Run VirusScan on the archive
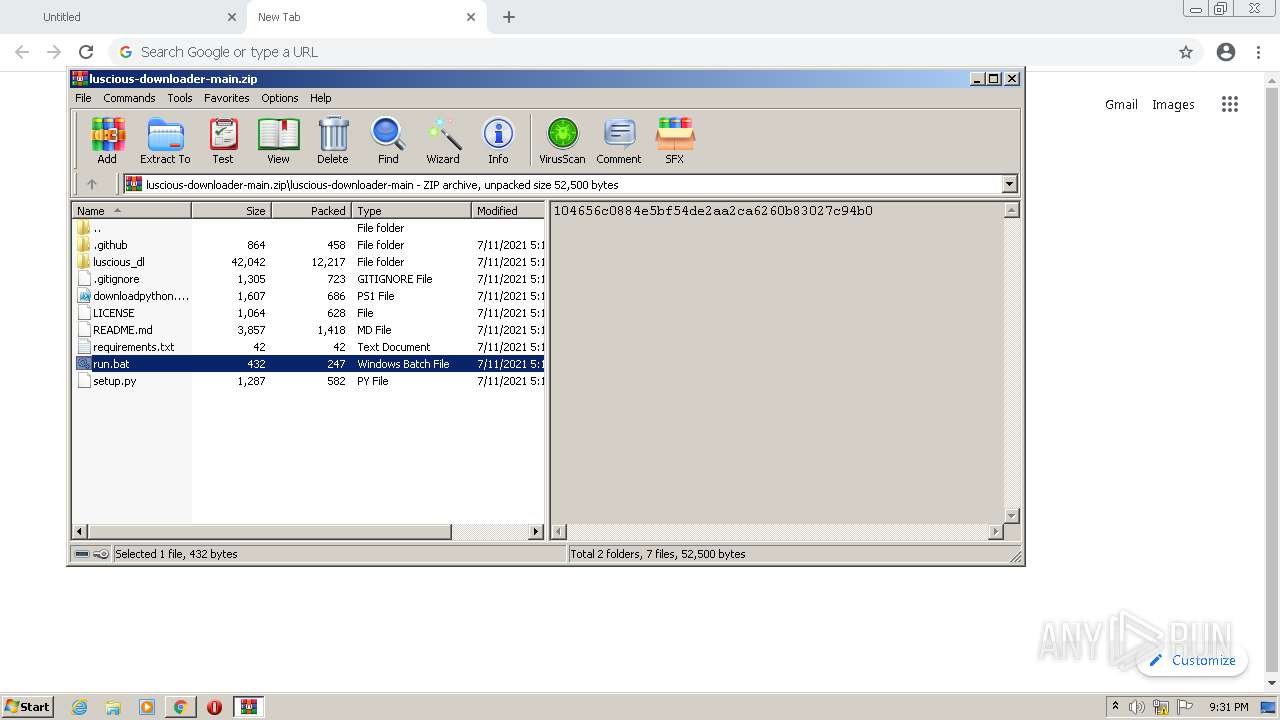1280x720 pixels. (x=562, y=140)
